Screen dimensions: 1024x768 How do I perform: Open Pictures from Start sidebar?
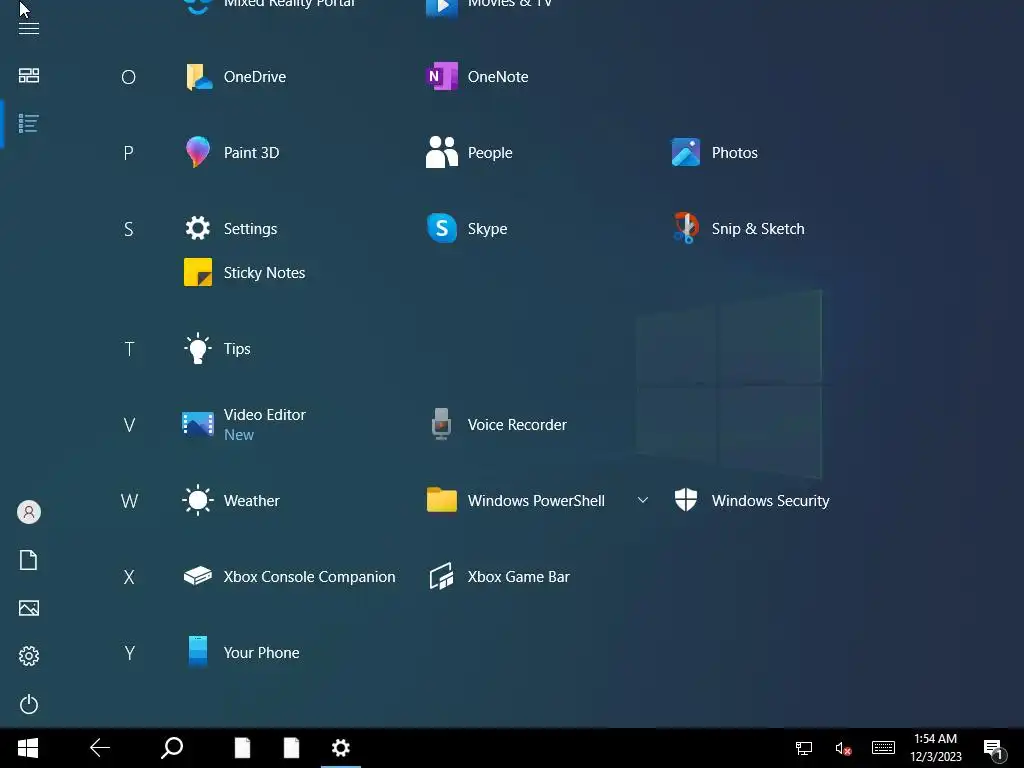(29, 608)
